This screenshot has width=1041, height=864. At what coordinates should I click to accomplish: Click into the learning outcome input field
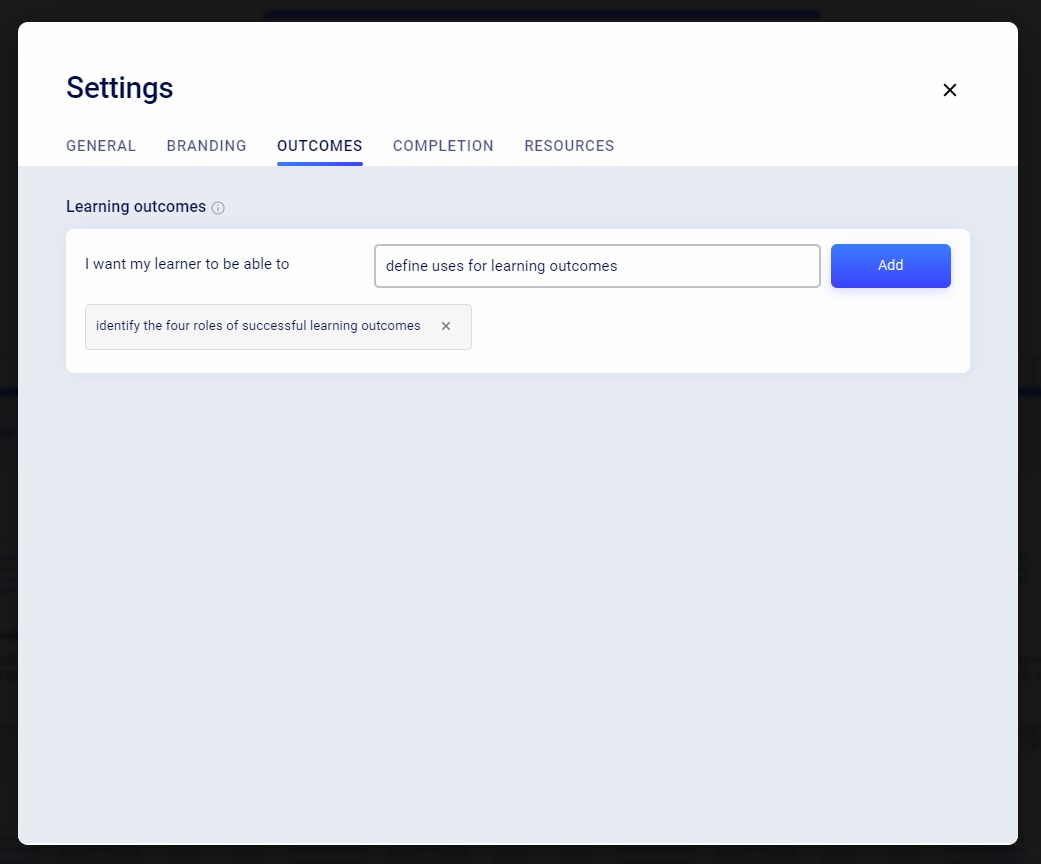[x=597, y=266]
